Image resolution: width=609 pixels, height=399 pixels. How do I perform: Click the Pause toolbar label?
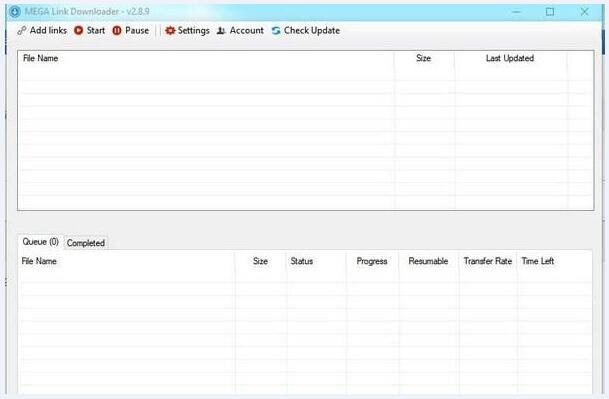tap(137, 30)
